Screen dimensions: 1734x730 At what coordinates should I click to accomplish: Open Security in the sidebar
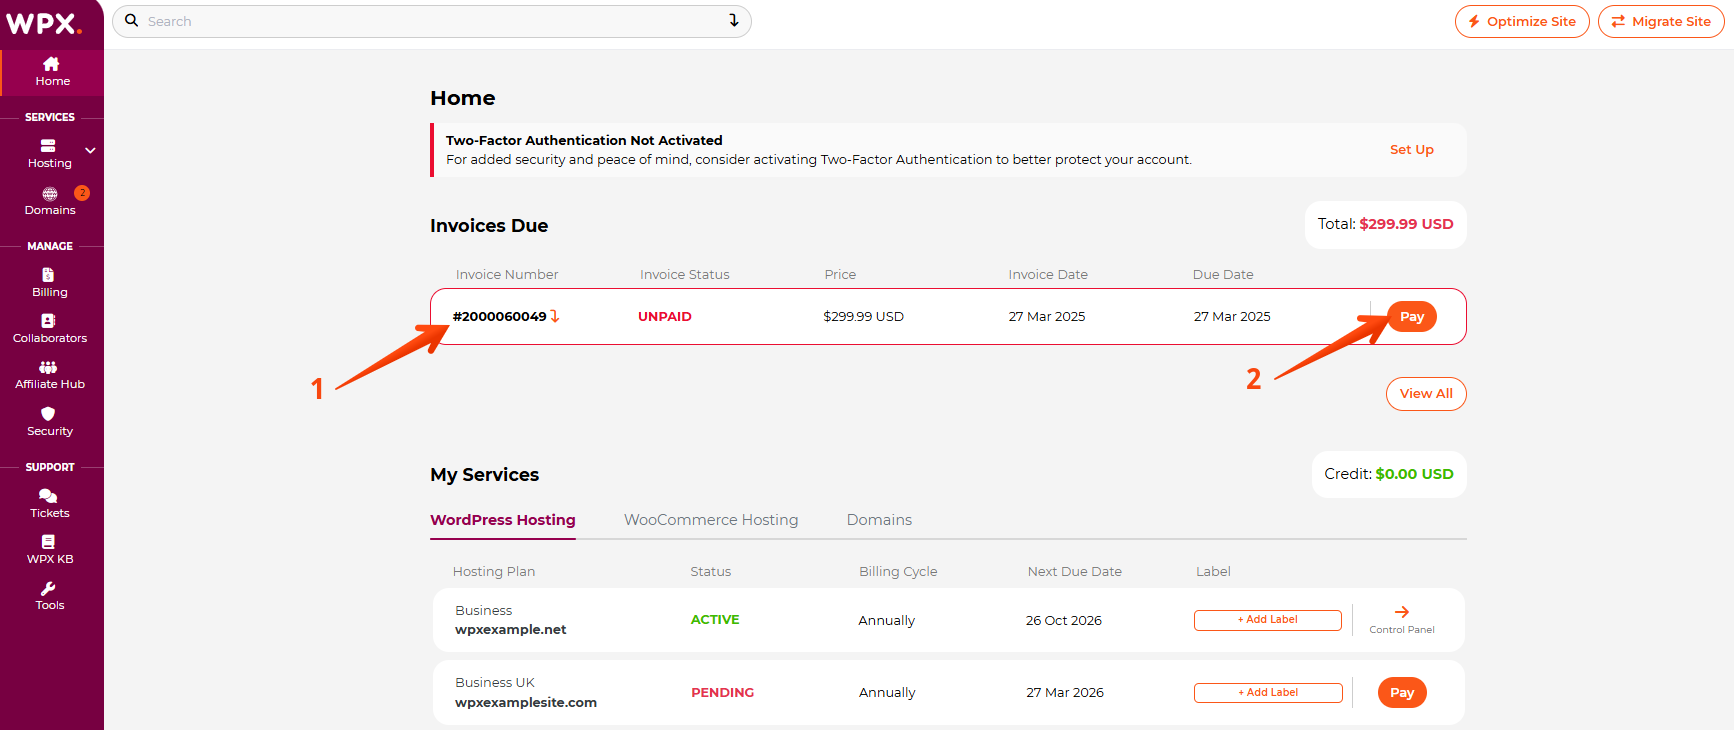pyautogui.click(x=50, y=422)
